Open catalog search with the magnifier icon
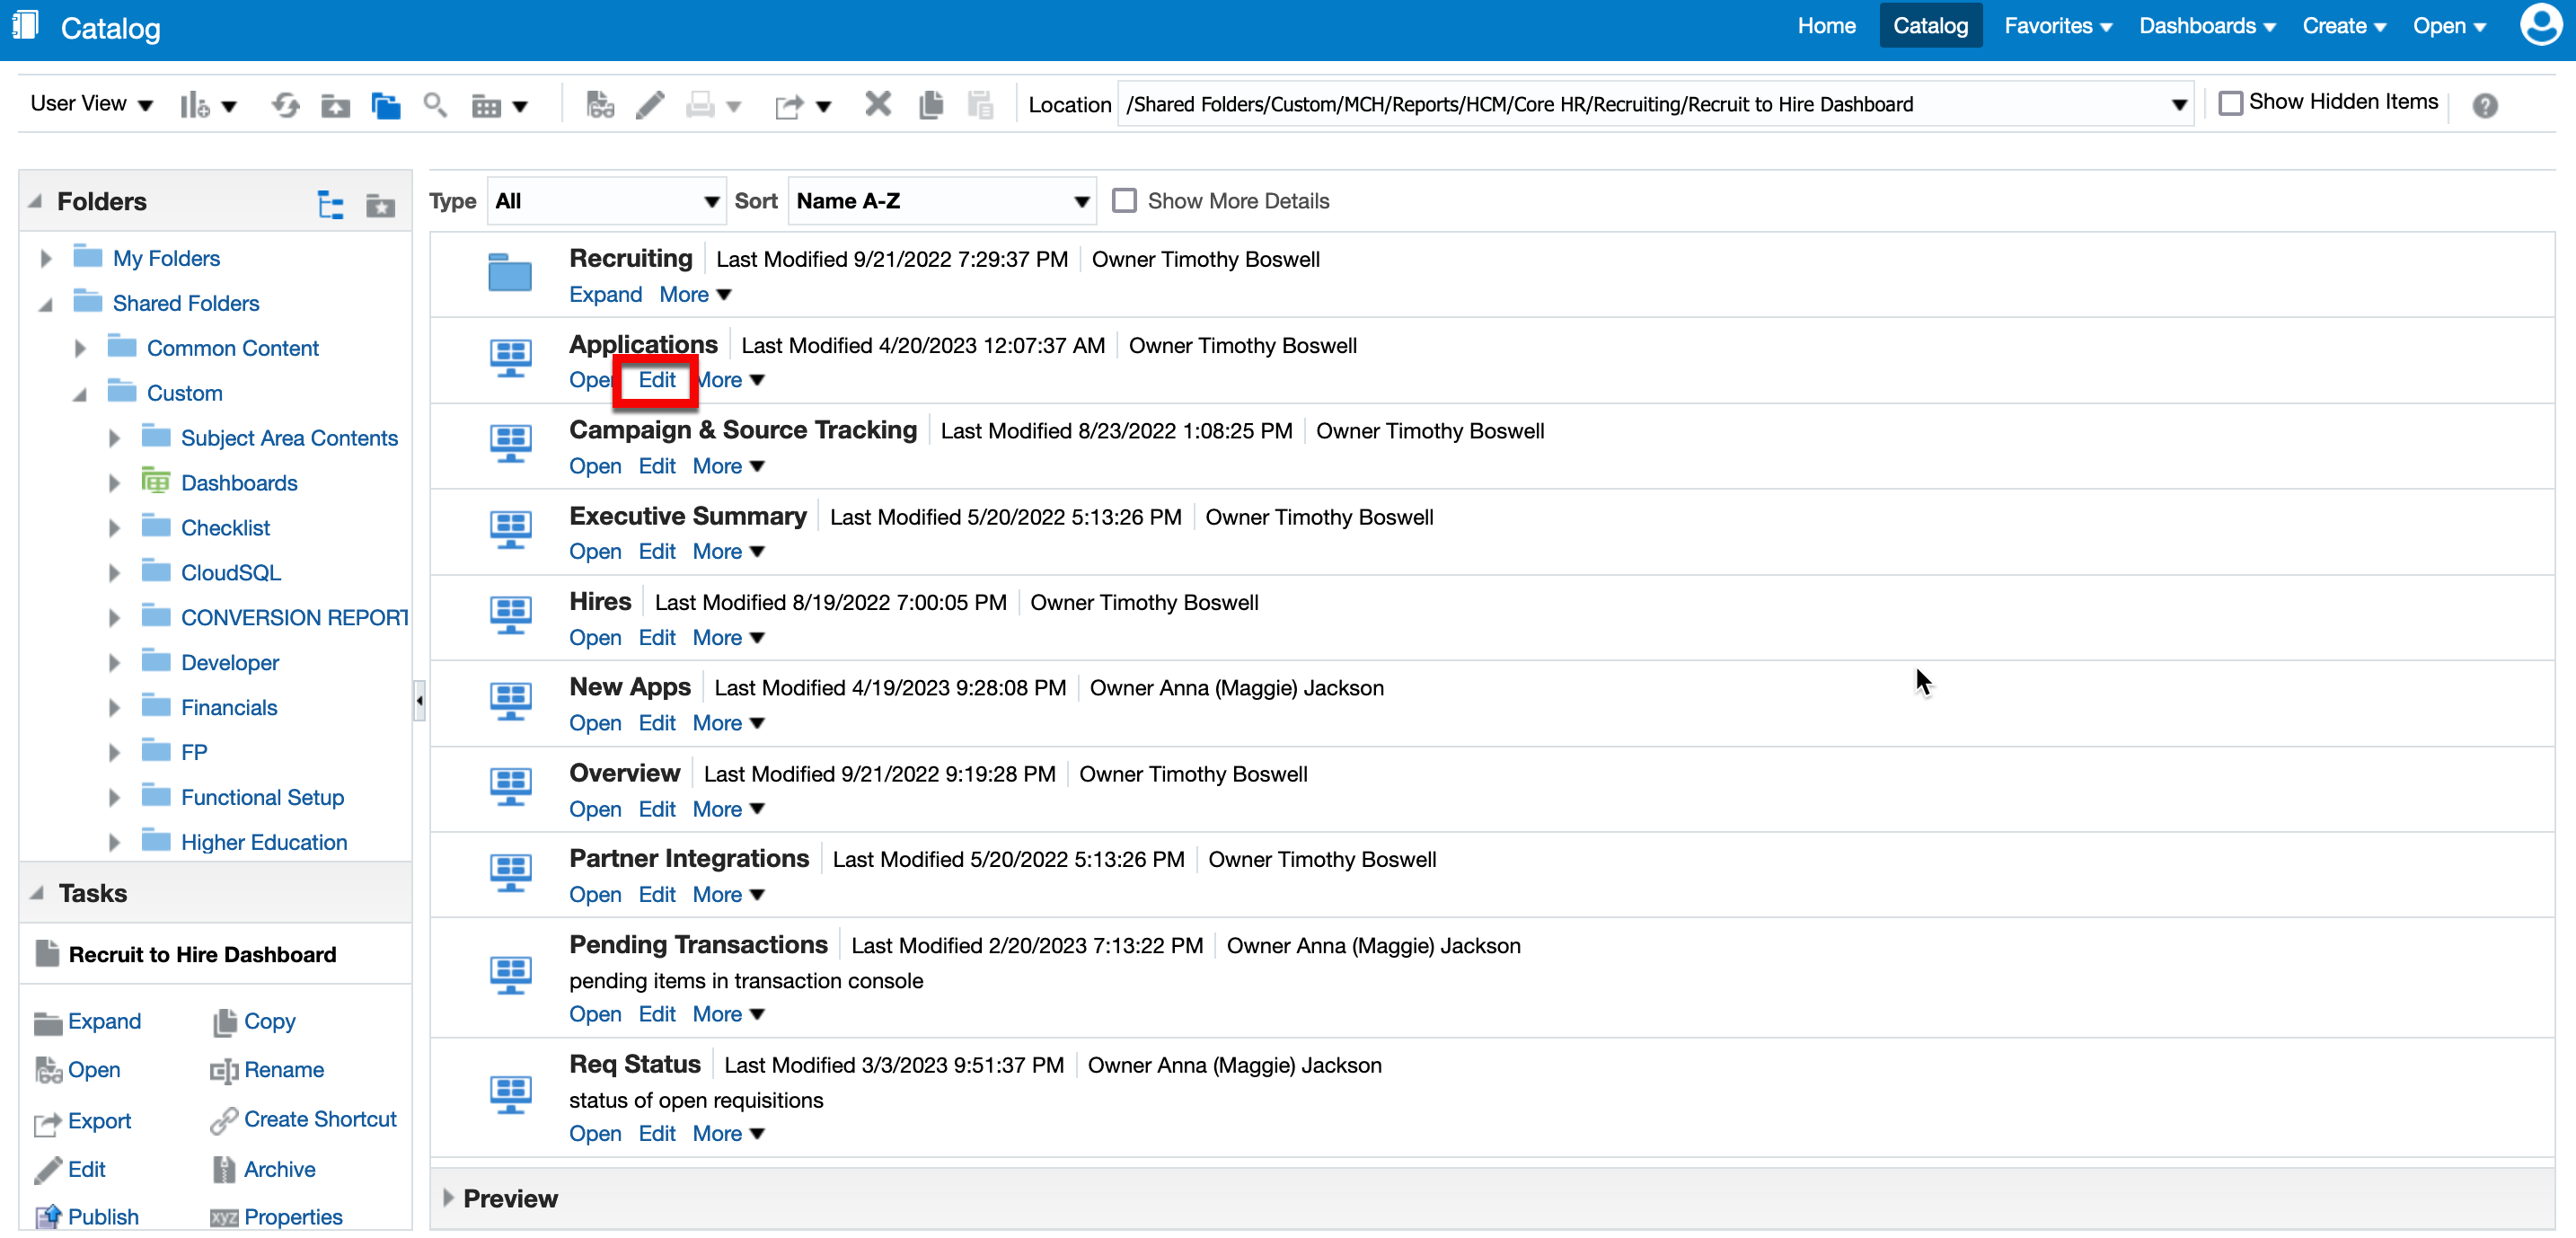Viewport: 2576px width, 1238px height. [435, 103]
